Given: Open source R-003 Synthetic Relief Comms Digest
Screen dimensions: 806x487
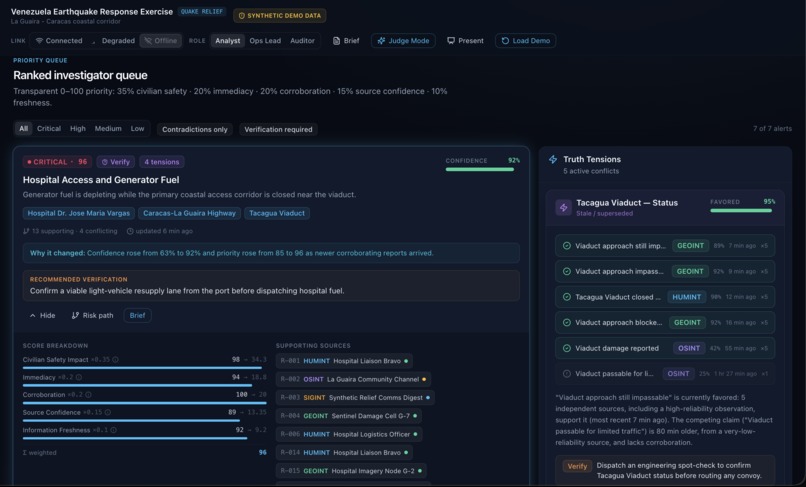Looking at the screenshot, I should 355,398.
